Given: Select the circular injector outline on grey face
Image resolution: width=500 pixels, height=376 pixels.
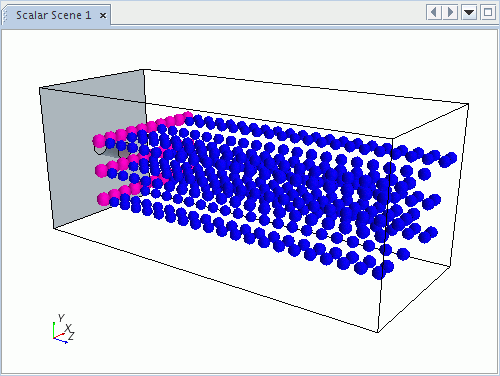Looking at the screenshot, I should pyautogui.click(x=99, y=150).
